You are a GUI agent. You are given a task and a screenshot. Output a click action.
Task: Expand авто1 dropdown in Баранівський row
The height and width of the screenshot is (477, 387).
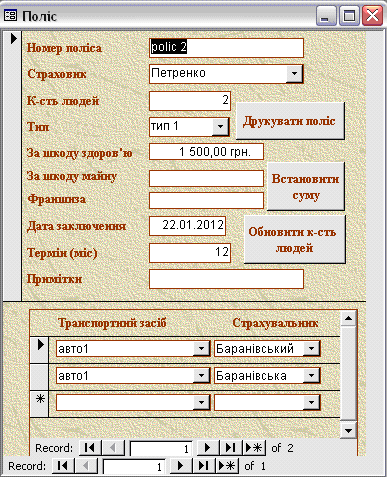(201, 349)
